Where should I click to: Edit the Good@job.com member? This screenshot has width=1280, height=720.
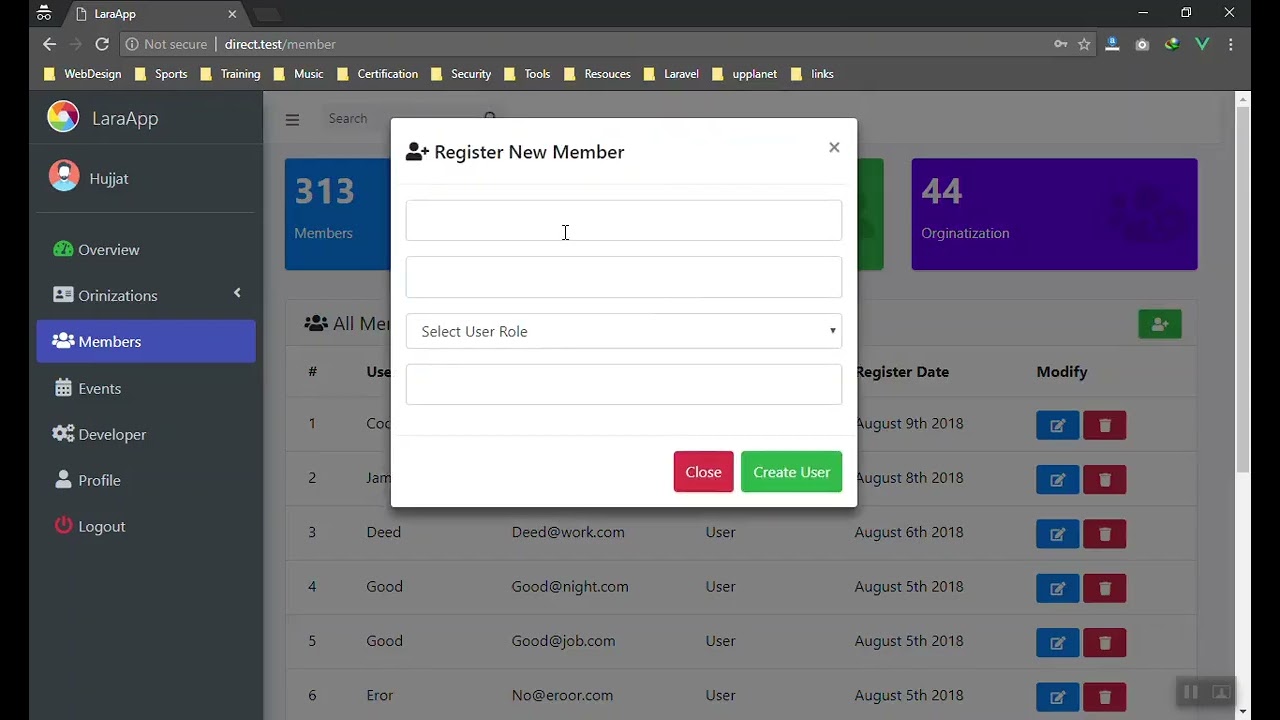(x=1057, y=642)
